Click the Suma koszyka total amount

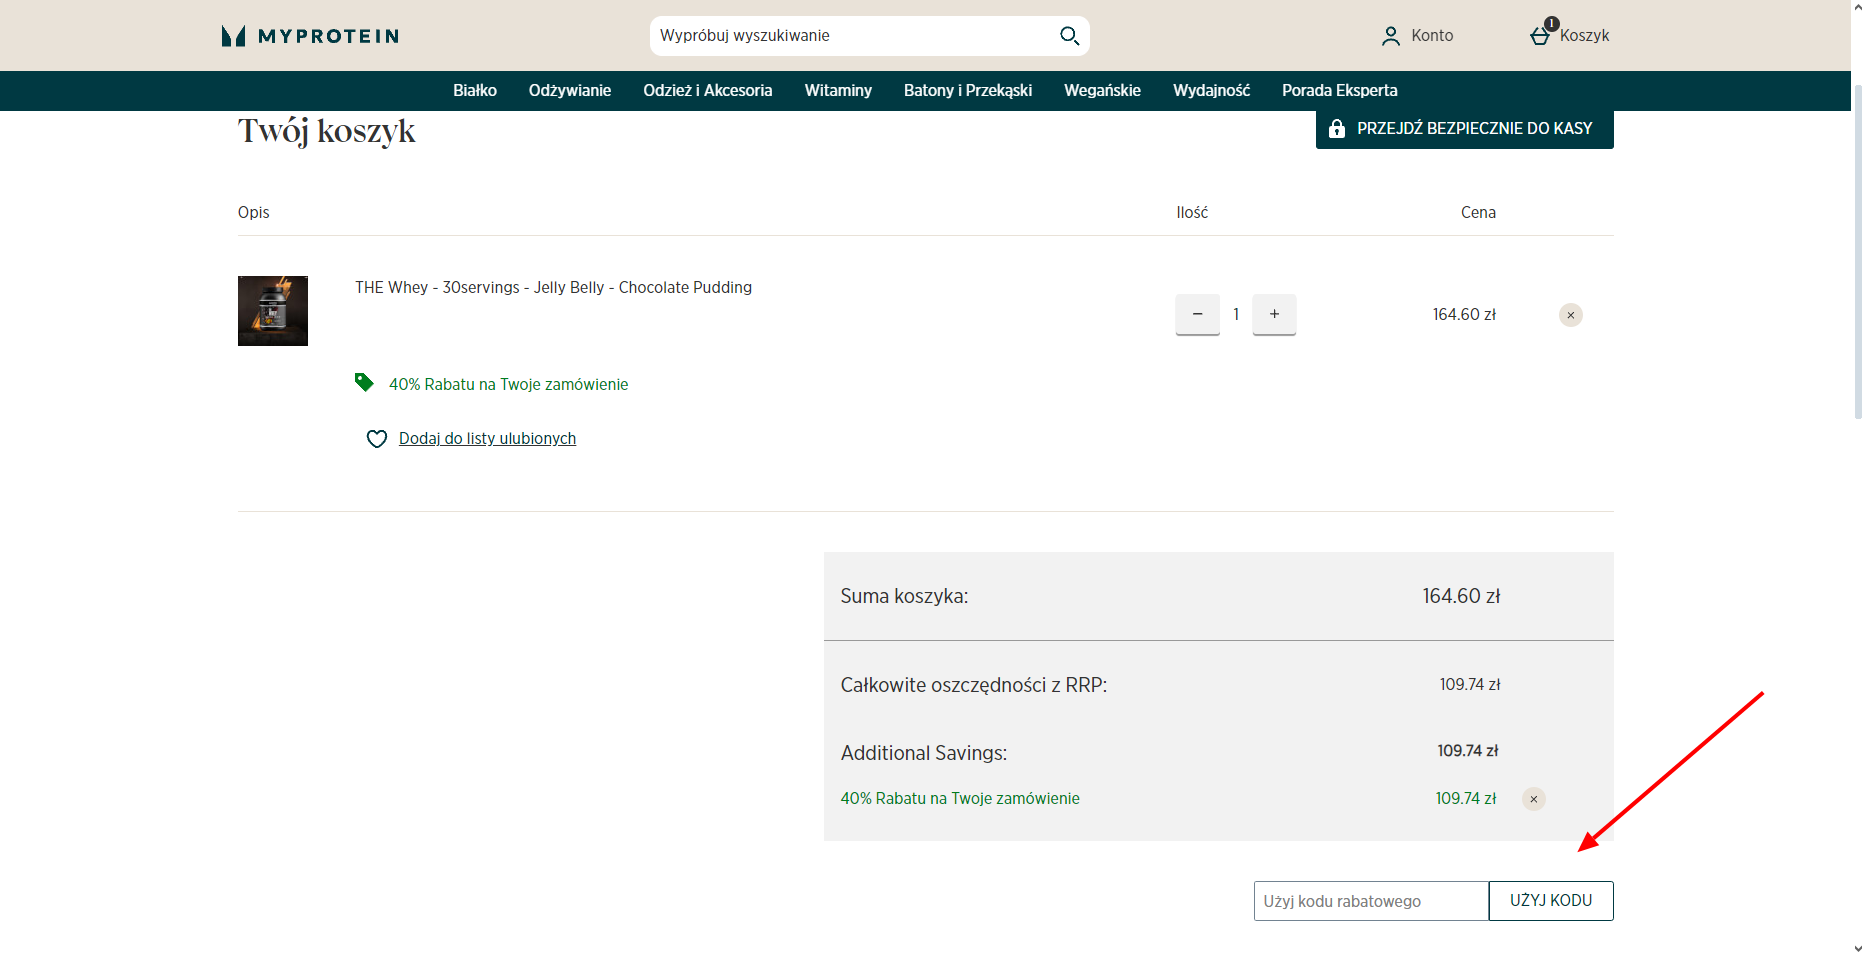click(x=1461, y=597)
